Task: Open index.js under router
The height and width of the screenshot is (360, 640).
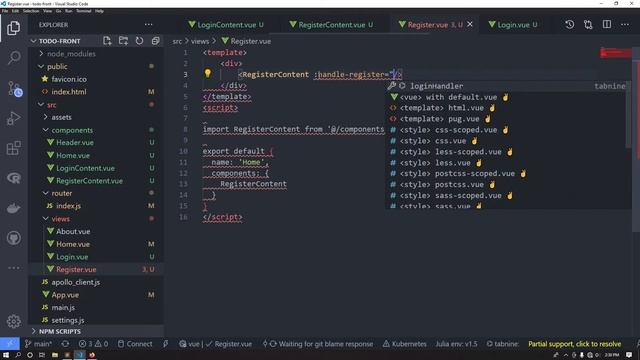Action: point(68,206)
